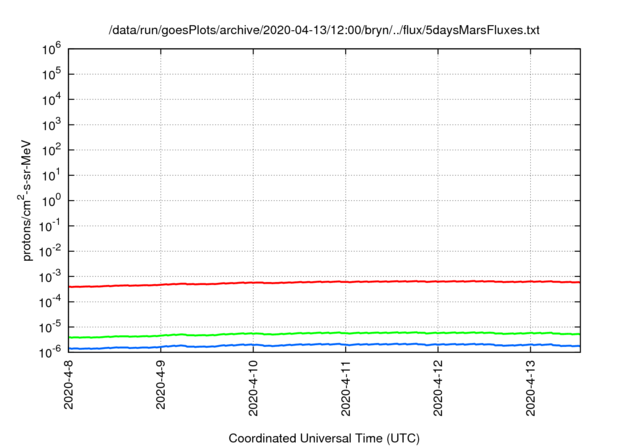Click the Coordinated Universal Time (UTC) label
Viewport: 640px width, 448px height.
pyautogui.click(x=324, y=439)
